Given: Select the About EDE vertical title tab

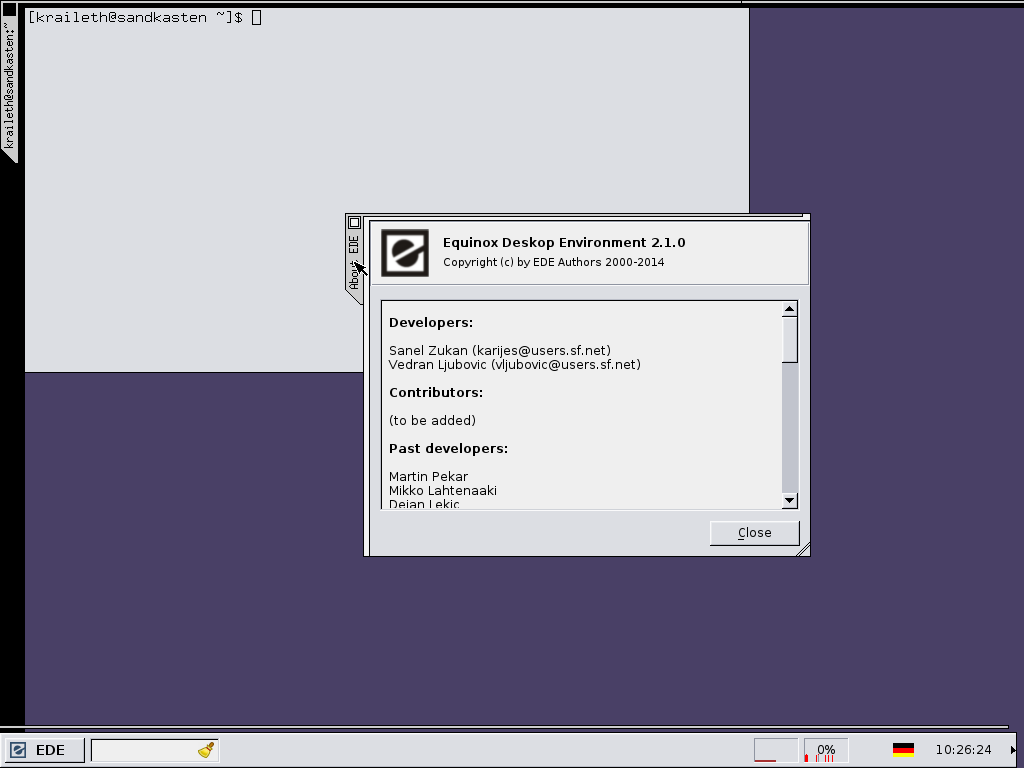Looking at the screenshot, I should coord(354,260).
